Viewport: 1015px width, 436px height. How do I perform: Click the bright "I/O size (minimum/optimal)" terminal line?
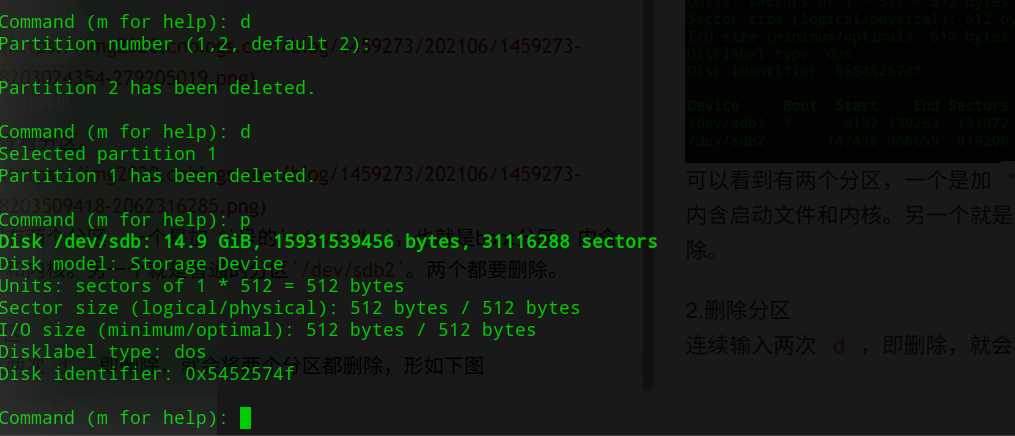pyautogui.click(x=268, y=330)
